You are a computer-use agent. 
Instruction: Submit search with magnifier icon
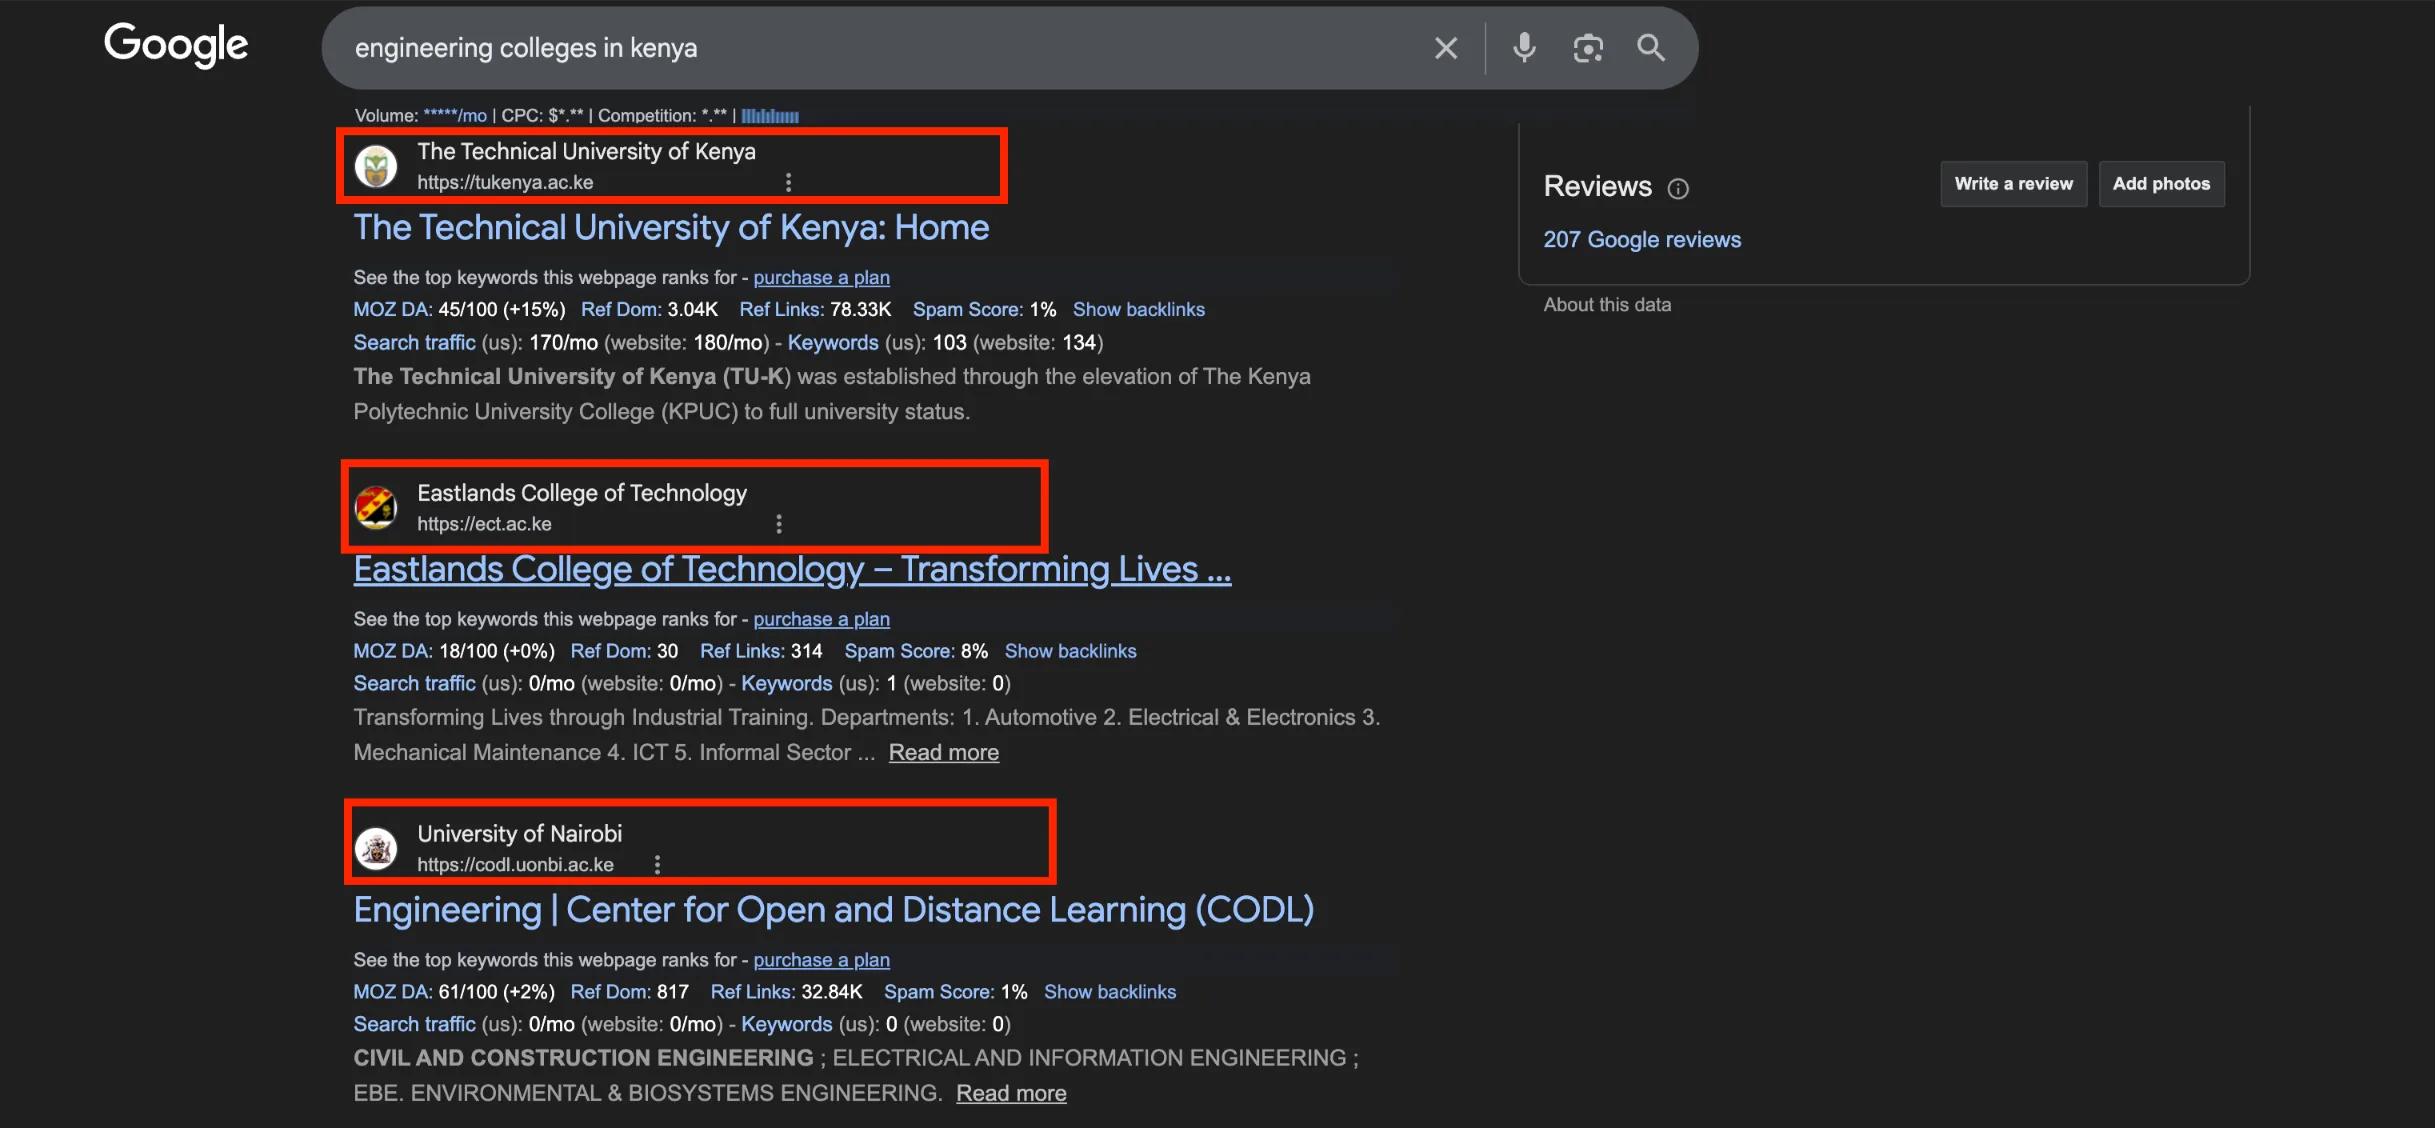pyautogui.click(x=1651, y=47)
